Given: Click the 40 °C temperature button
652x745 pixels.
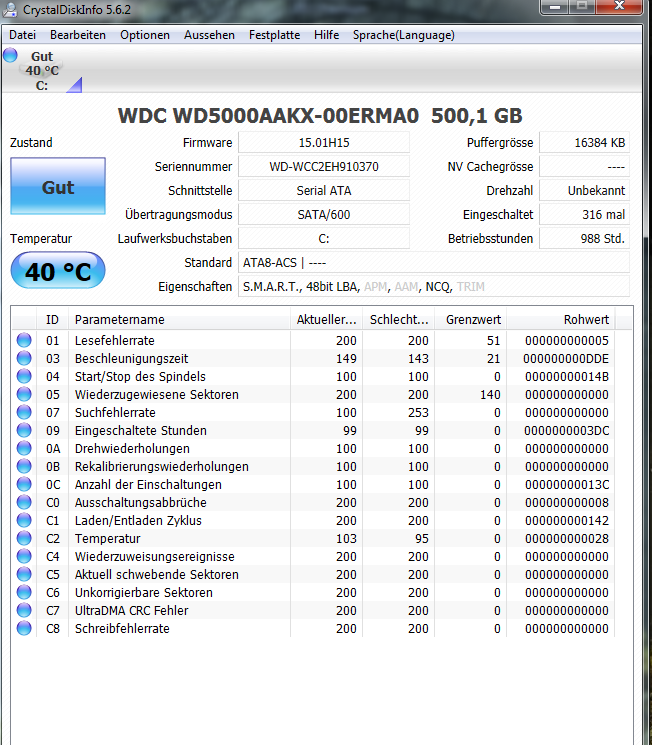Looking at the screenshot, I should click(58, 270).
